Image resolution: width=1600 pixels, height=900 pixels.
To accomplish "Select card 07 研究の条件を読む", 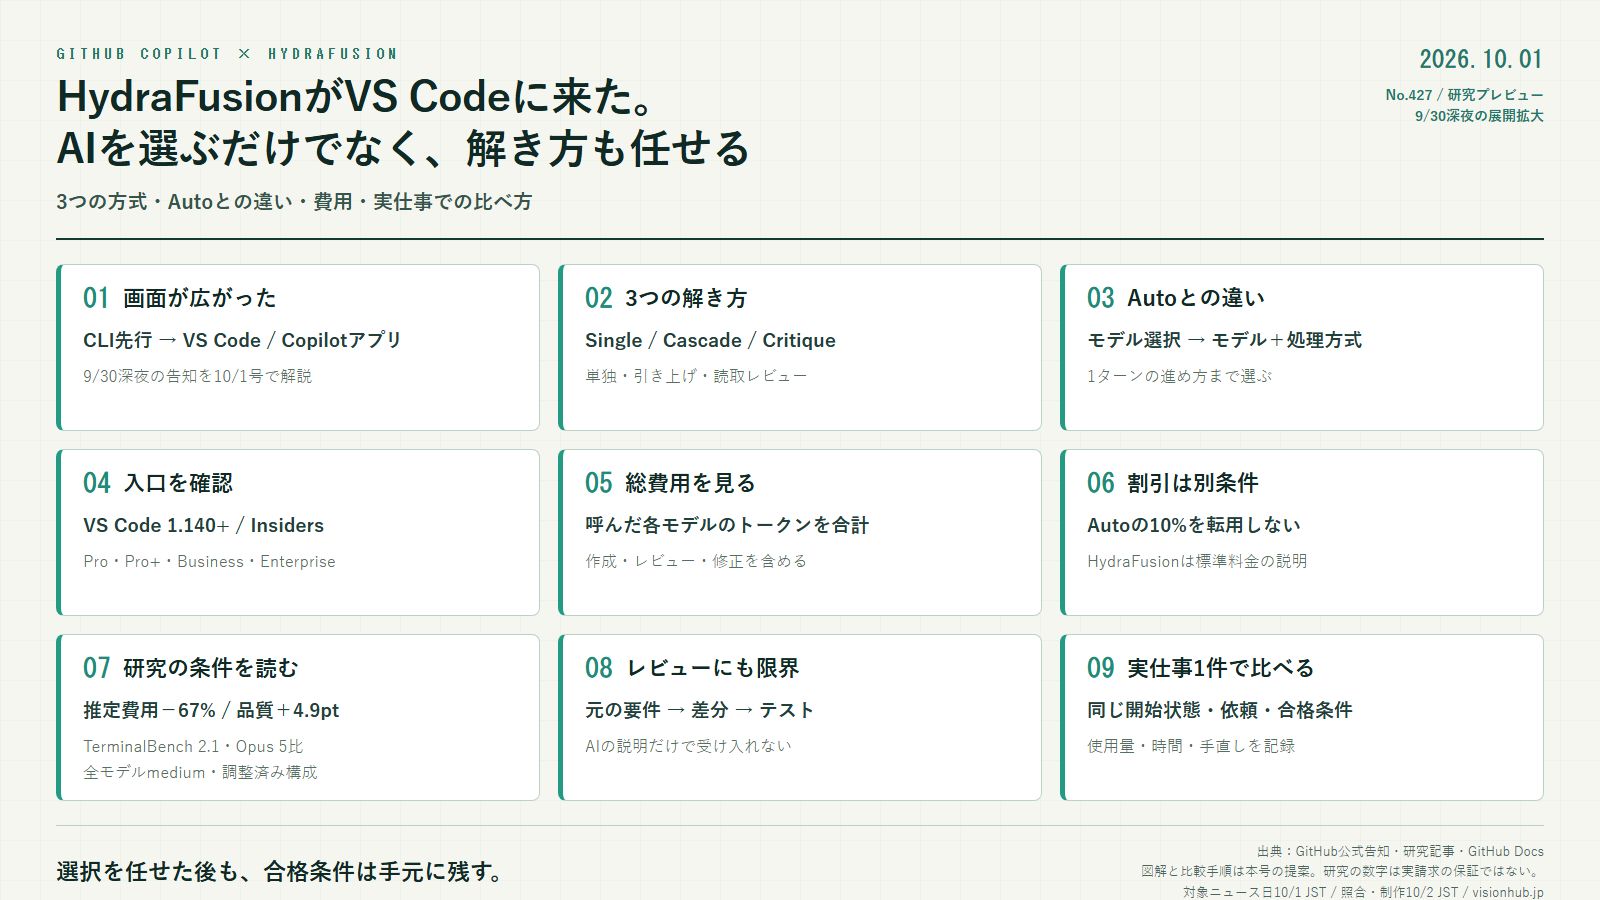I will point(298,717).
